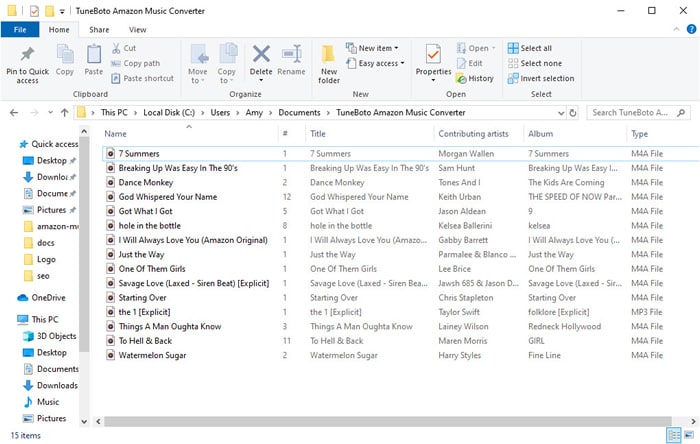Switch to Details view
Image resolution: width=700 pixels, height=444 pixels.
click(x=674, y=435)
